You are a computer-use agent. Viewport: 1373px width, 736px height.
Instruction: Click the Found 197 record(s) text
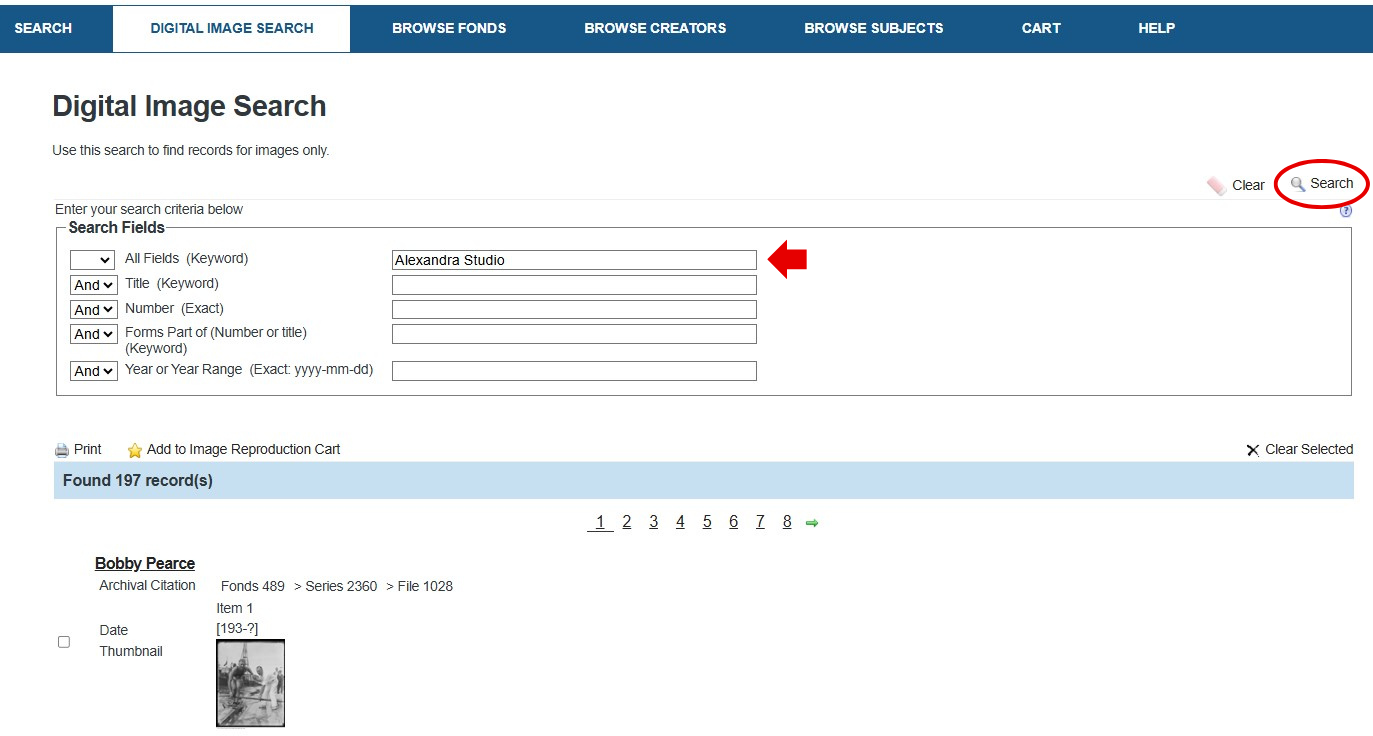click(x=138, y=481)
